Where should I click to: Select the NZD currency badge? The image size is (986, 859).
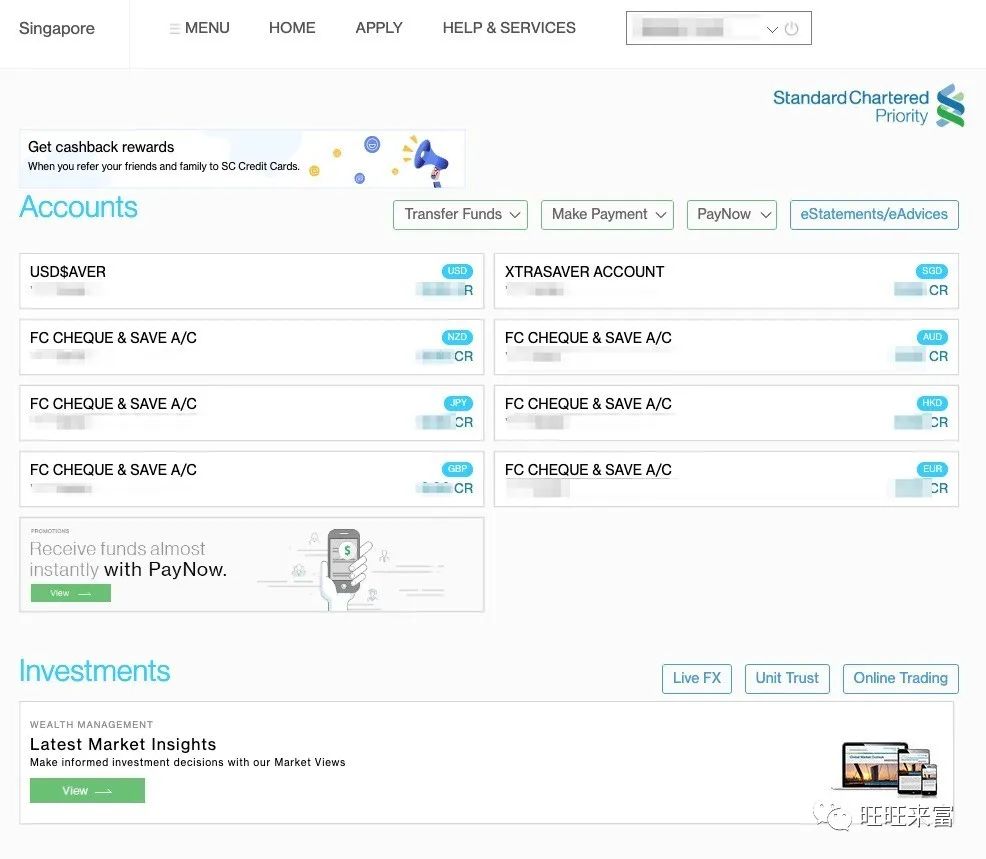pos(457,337)
